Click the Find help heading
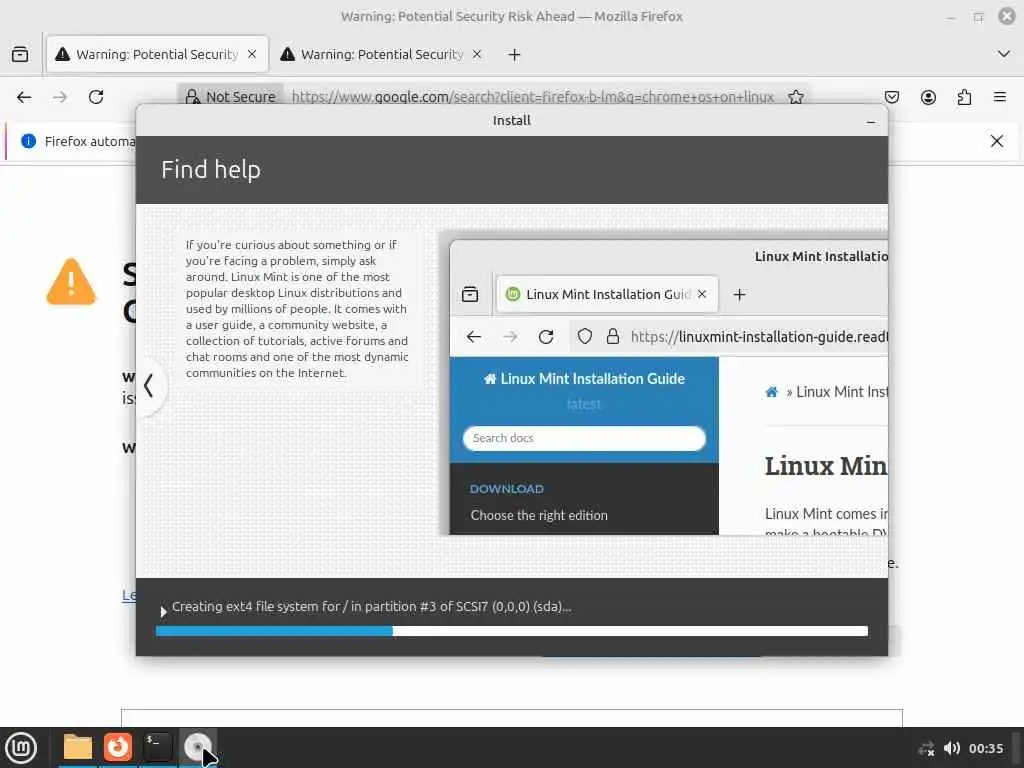The height and width of the screenshot is (768, 1024). tap(211, 170)
